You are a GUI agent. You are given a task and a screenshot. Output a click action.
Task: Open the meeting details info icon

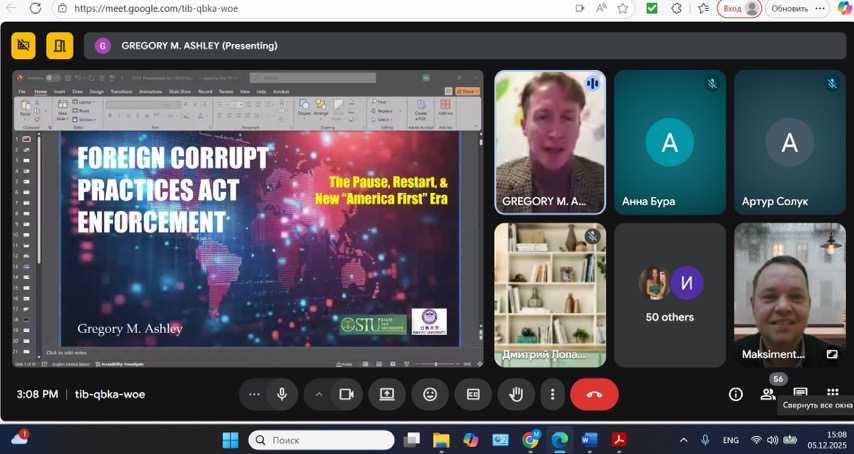coord(735,394)
